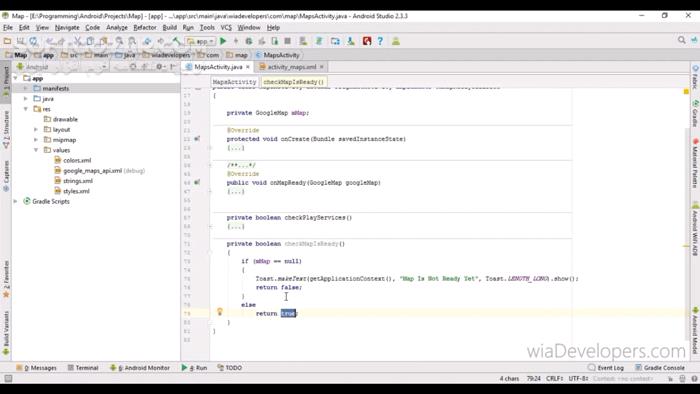Toggle the Material Palette side tab
Viewport: 700px width, 394px height.
click(x=695, y=163)
